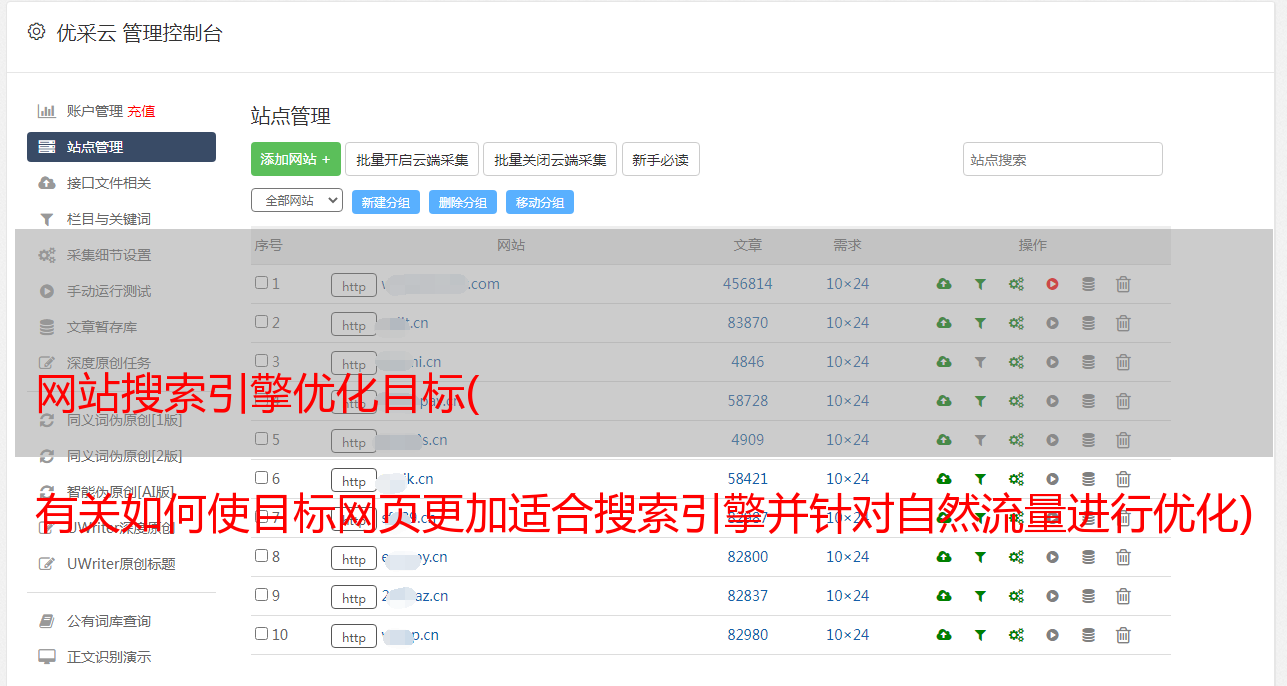1287x686 pixels.
Task: Open the 新手必读 guide
Action: pos(661,159)
